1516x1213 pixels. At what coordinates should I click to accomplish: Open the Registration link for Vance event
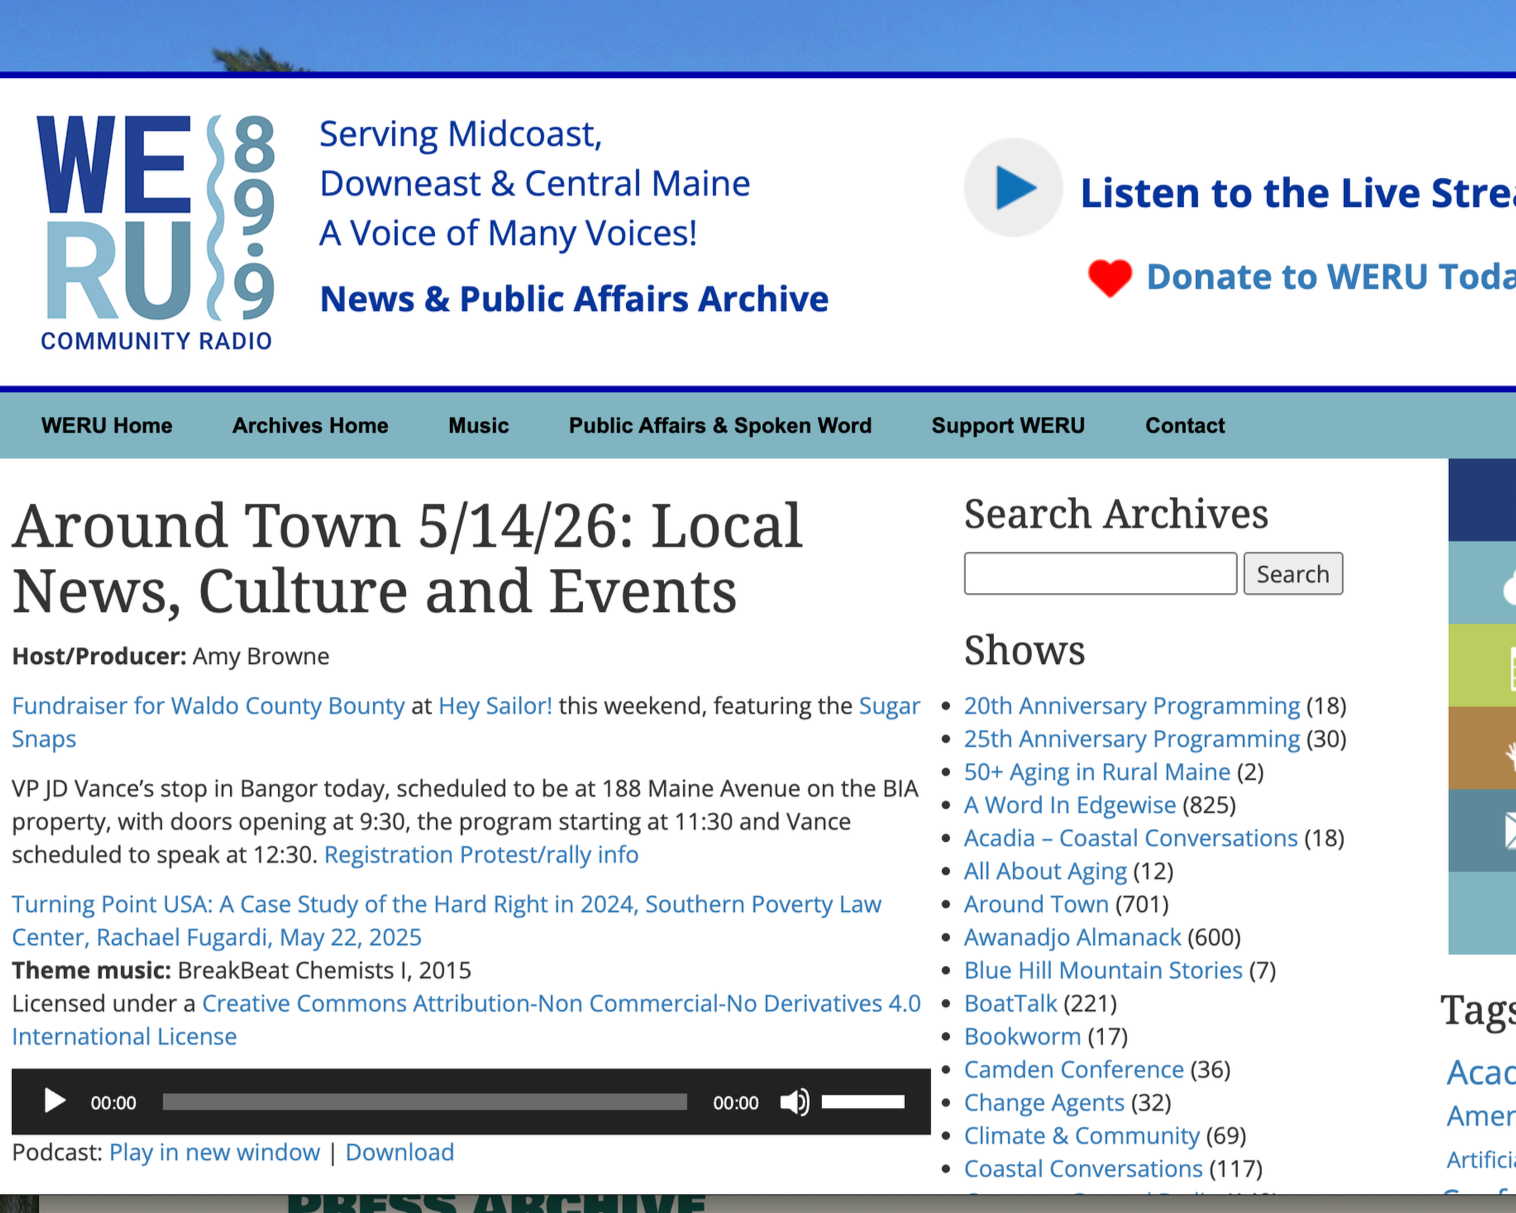[389, 855]
